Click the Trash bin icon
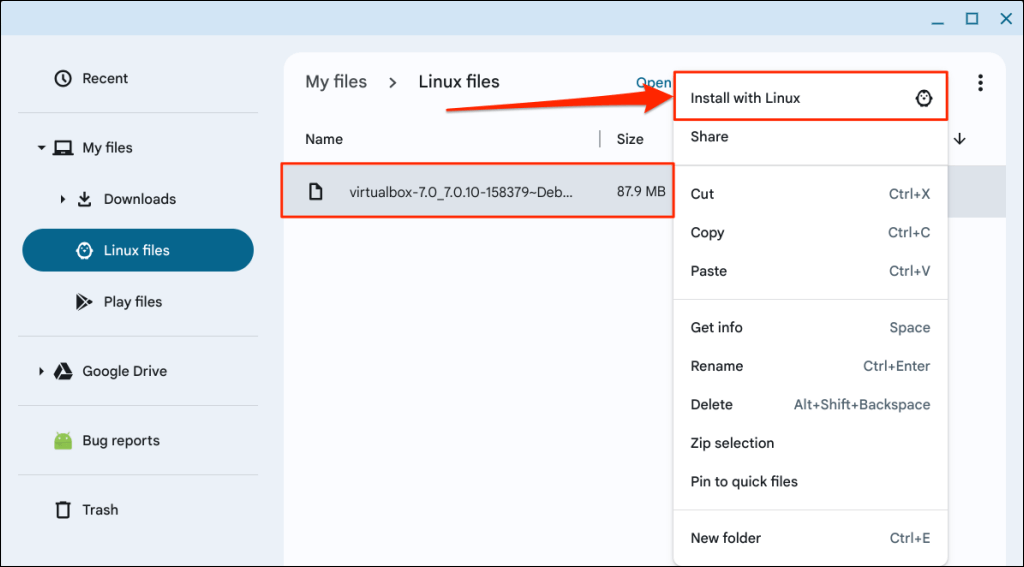This screenshot has height=567, width=1024. (x=63, y=510)
